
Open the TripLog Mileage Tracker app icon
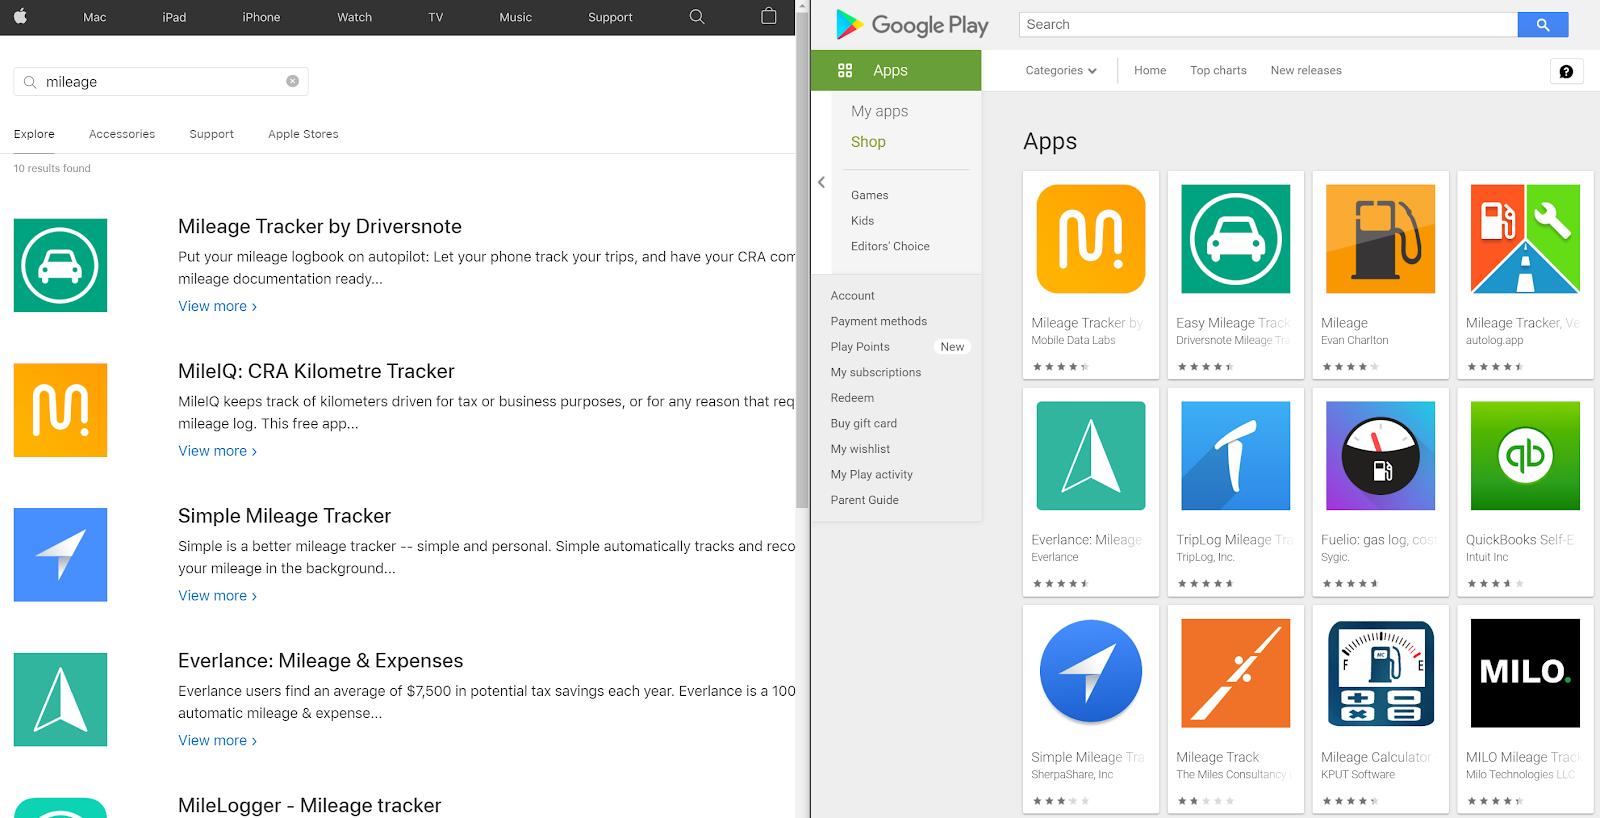1236,456
